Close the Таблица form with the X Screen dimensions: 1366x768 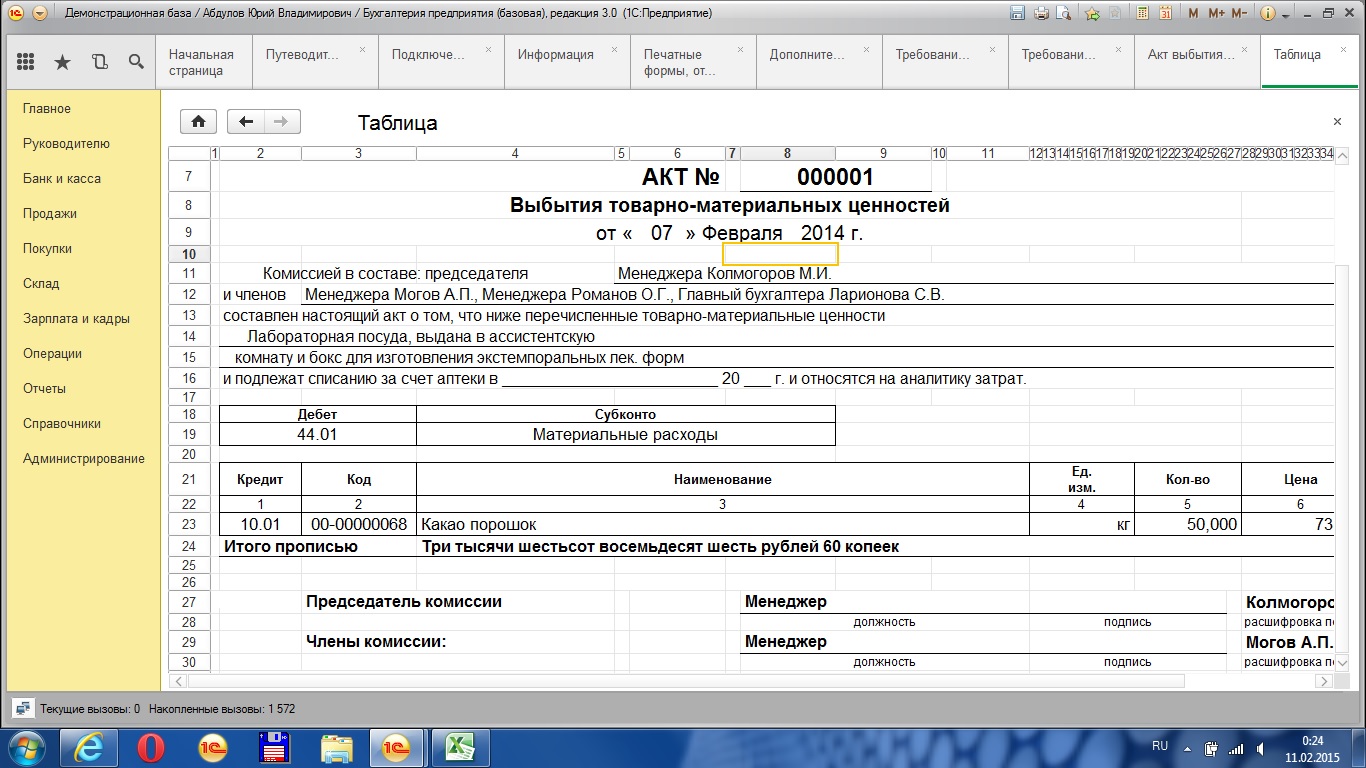(x=1337, y=122)
